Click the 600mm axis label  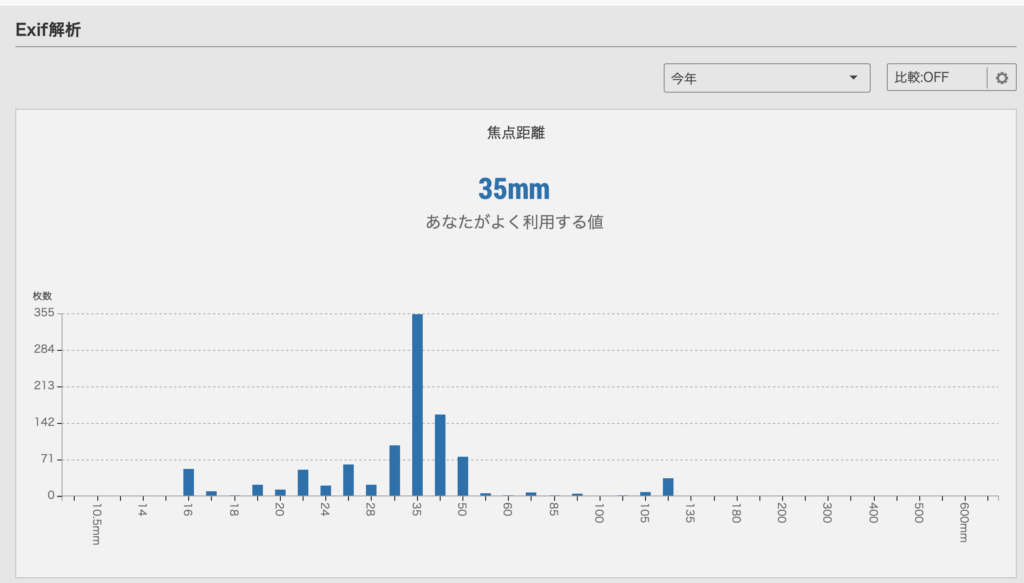(x=964, y=522)
